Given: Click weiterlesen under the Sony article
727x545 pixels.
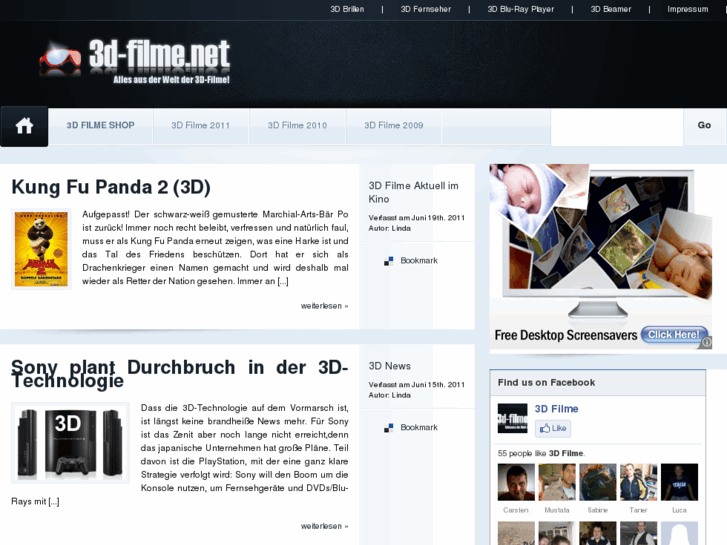Looking at the screenshot, I should pos(324,526).
